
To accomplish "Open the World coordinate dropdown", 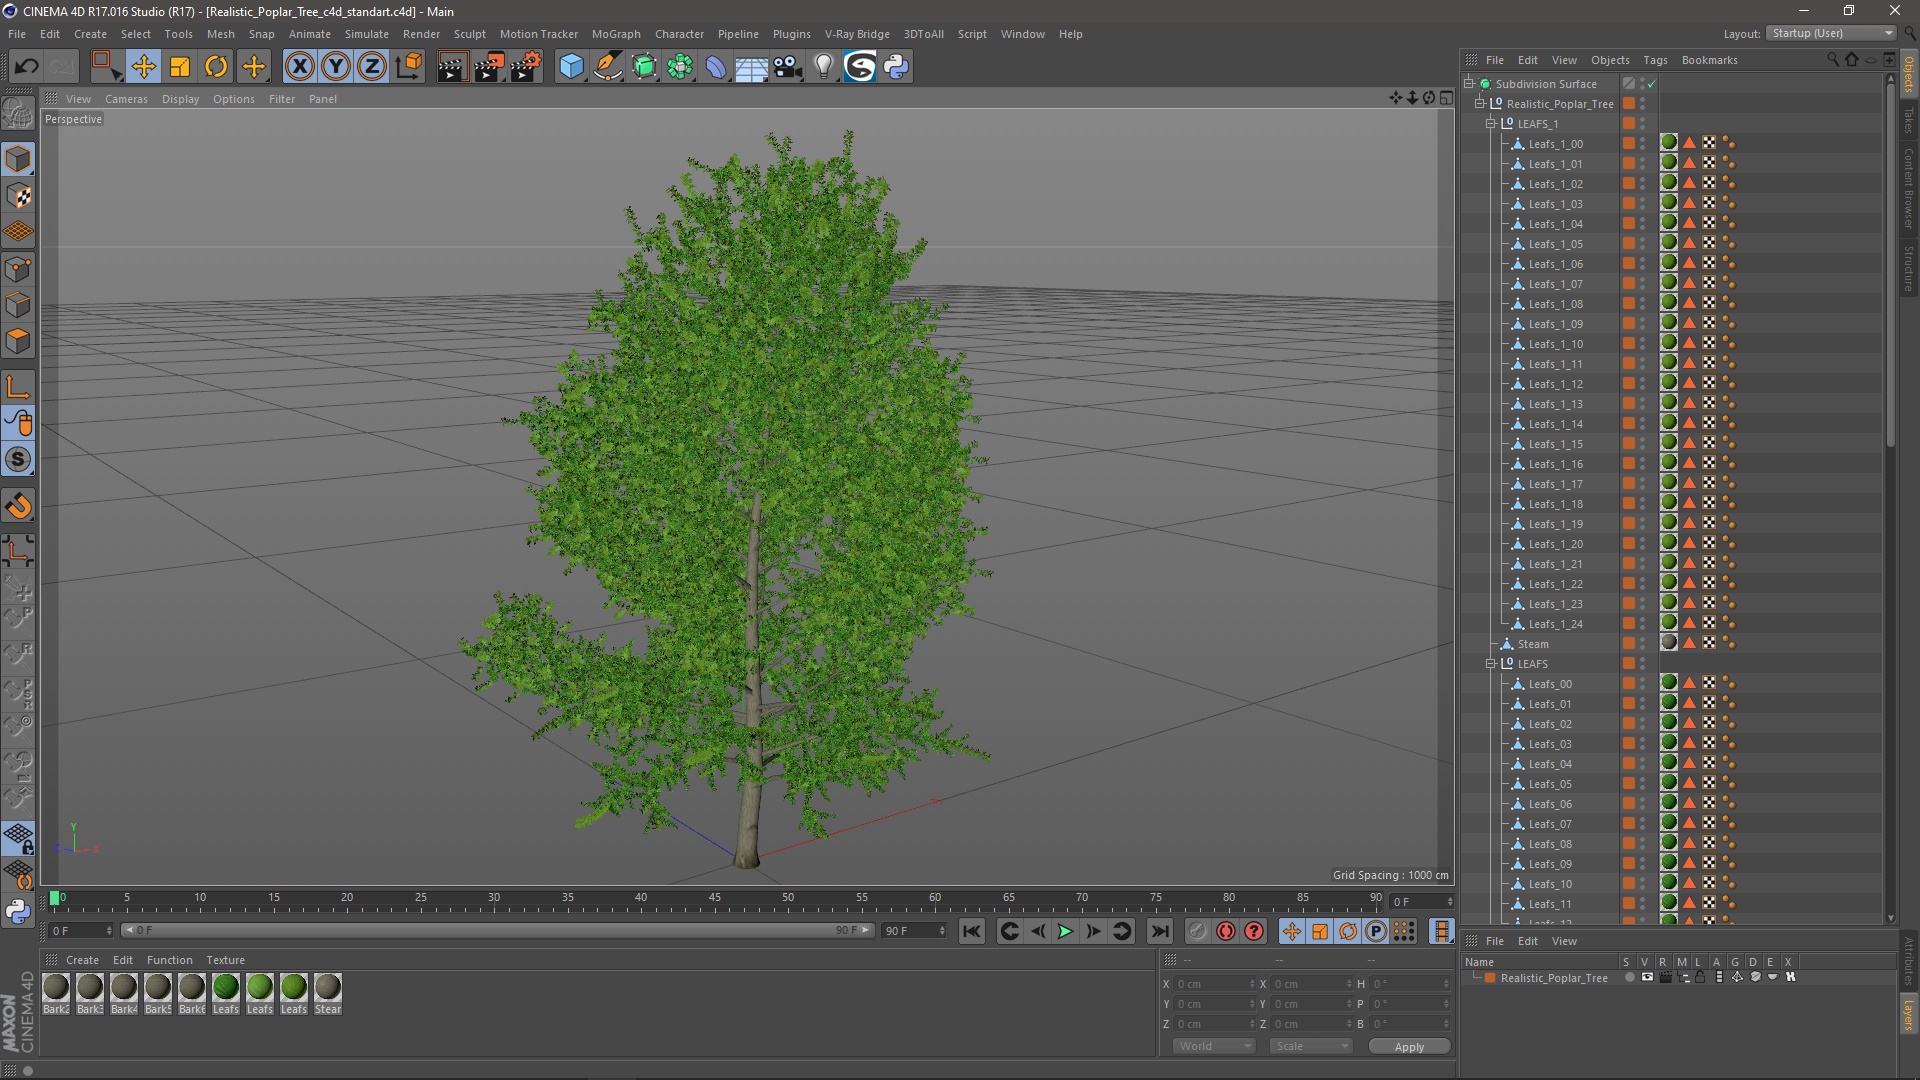I will point(1214,1046).
